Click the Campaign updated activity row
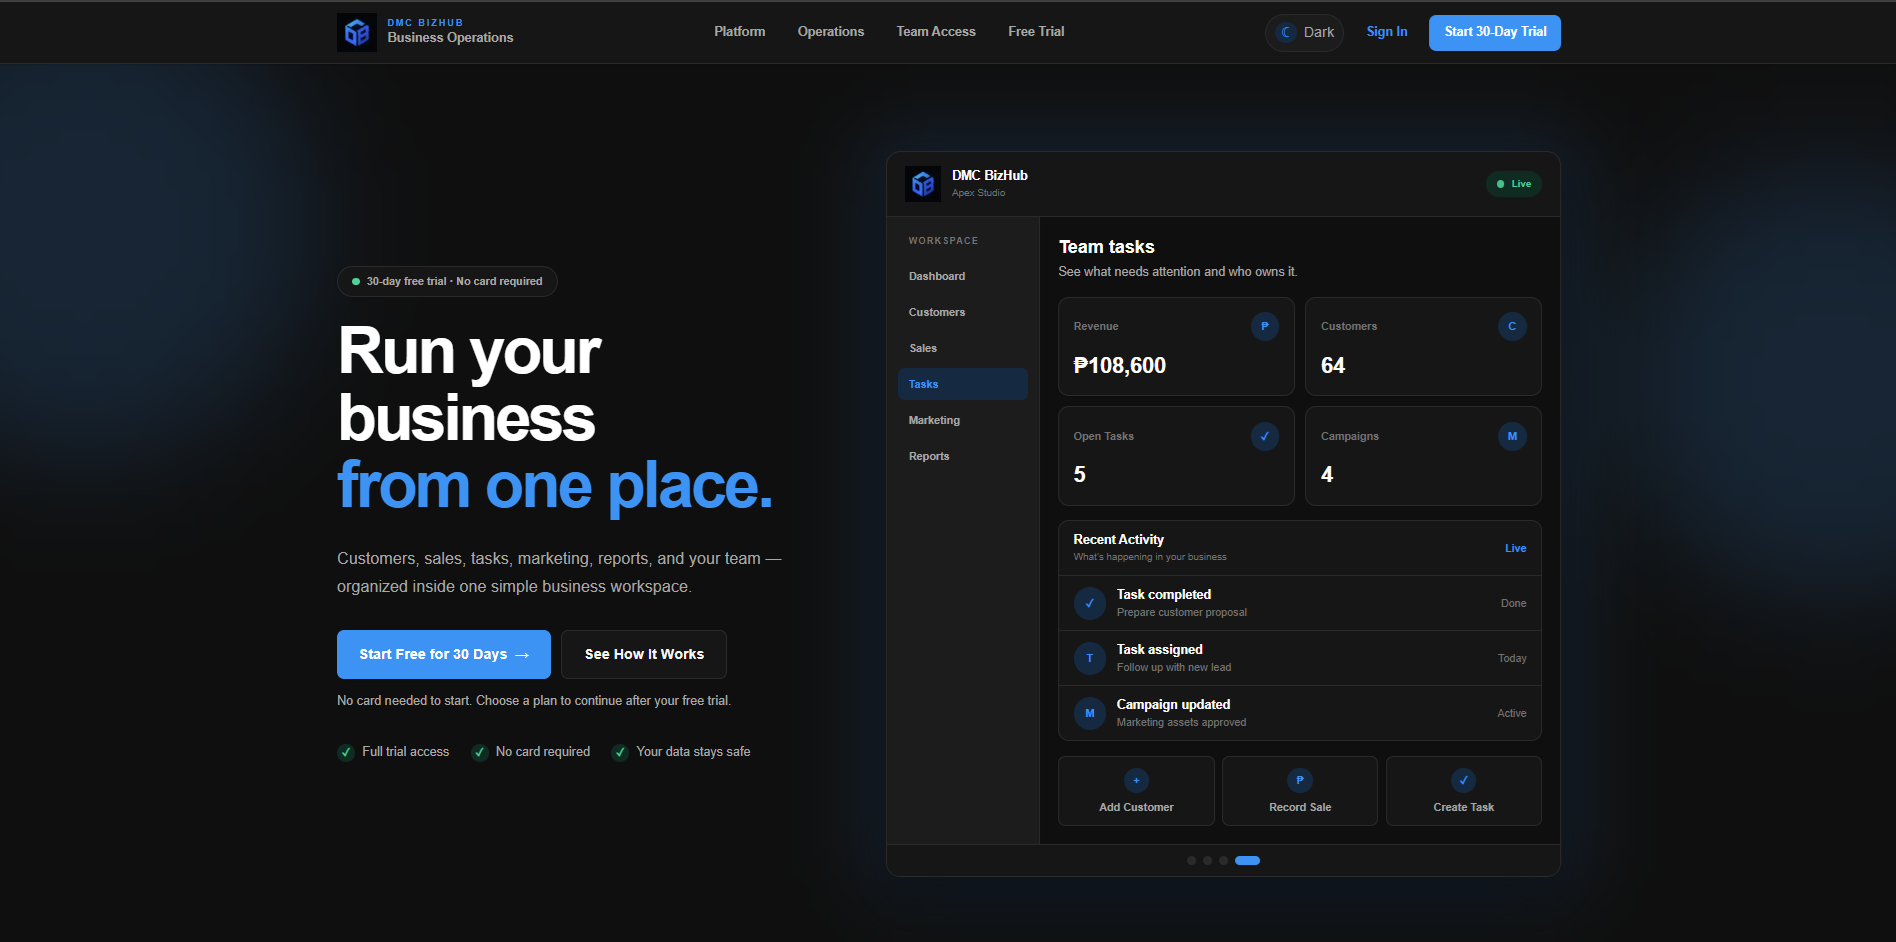1896x942 pixels. click(1300, 713)
